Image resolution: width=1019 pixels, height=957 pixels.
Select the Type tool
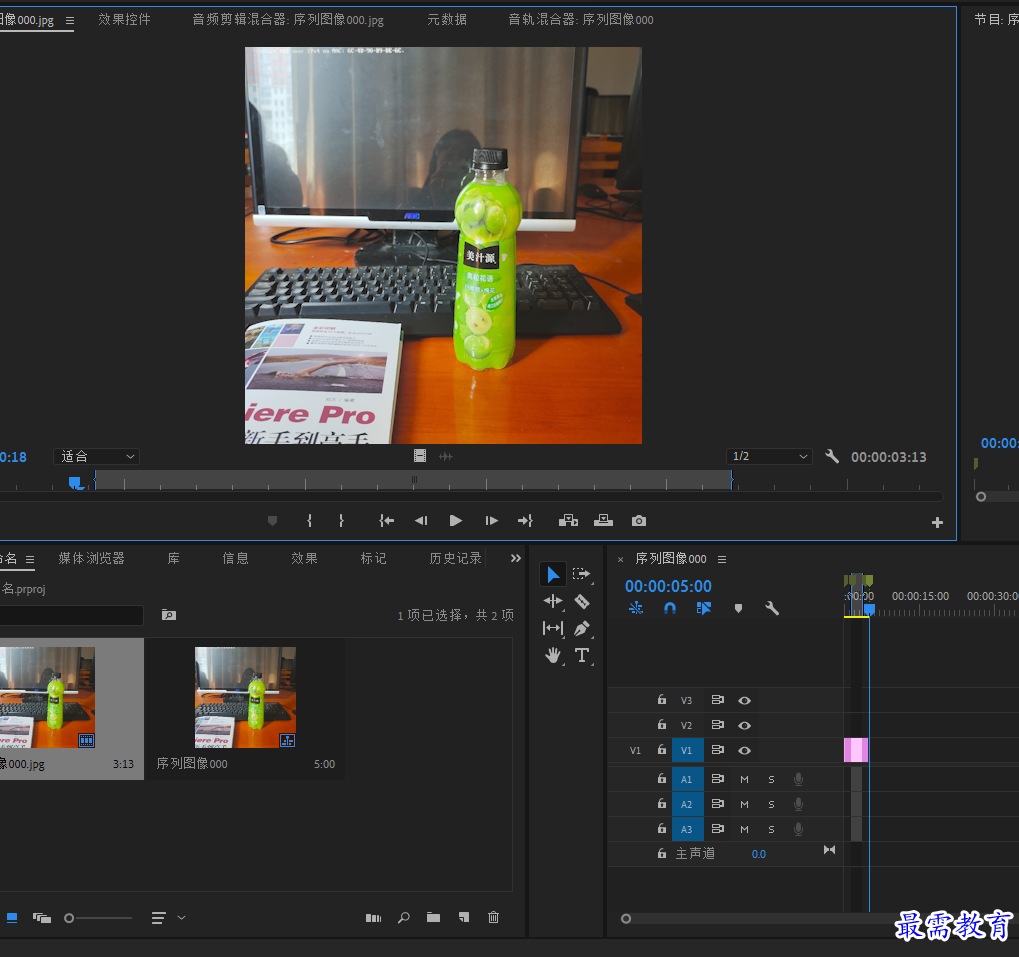(x=582, y=656)
